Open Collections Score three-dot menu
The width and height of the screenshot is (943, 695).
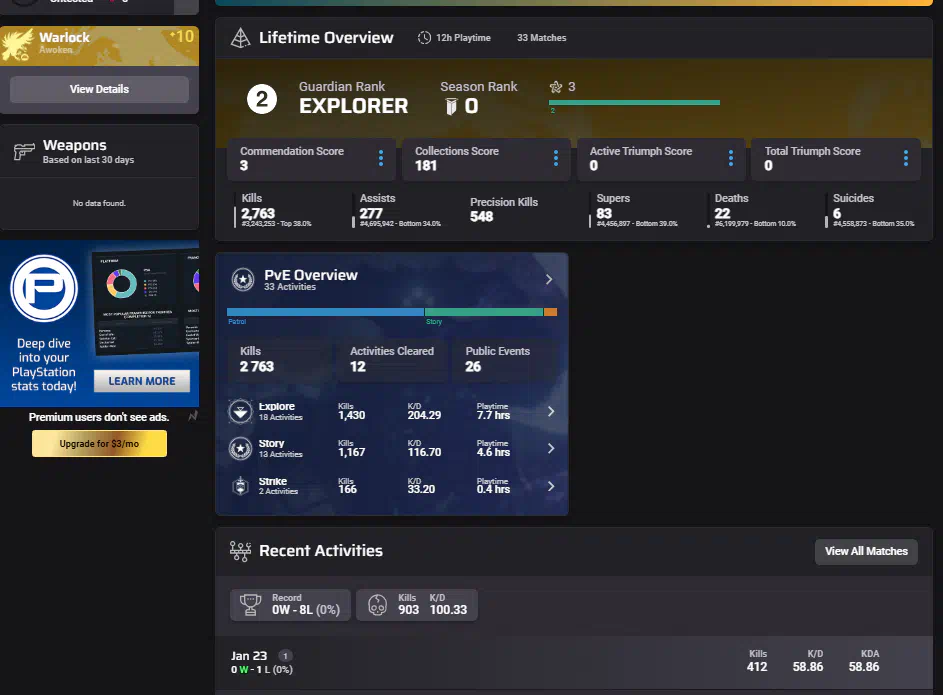(556, 158)
